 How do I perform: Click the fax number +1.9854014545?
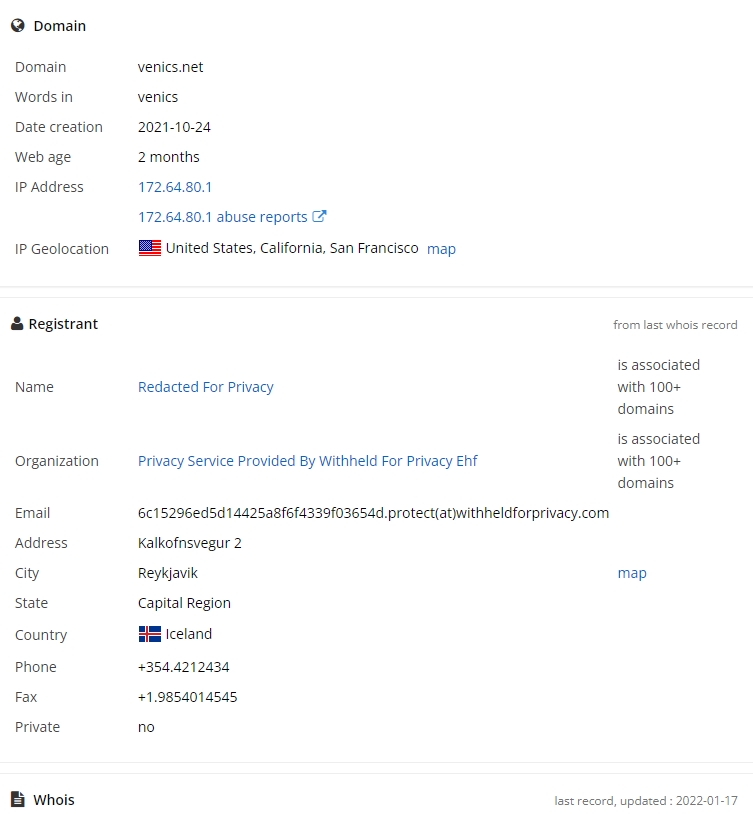pyautogui.click(x=187, y=697)
